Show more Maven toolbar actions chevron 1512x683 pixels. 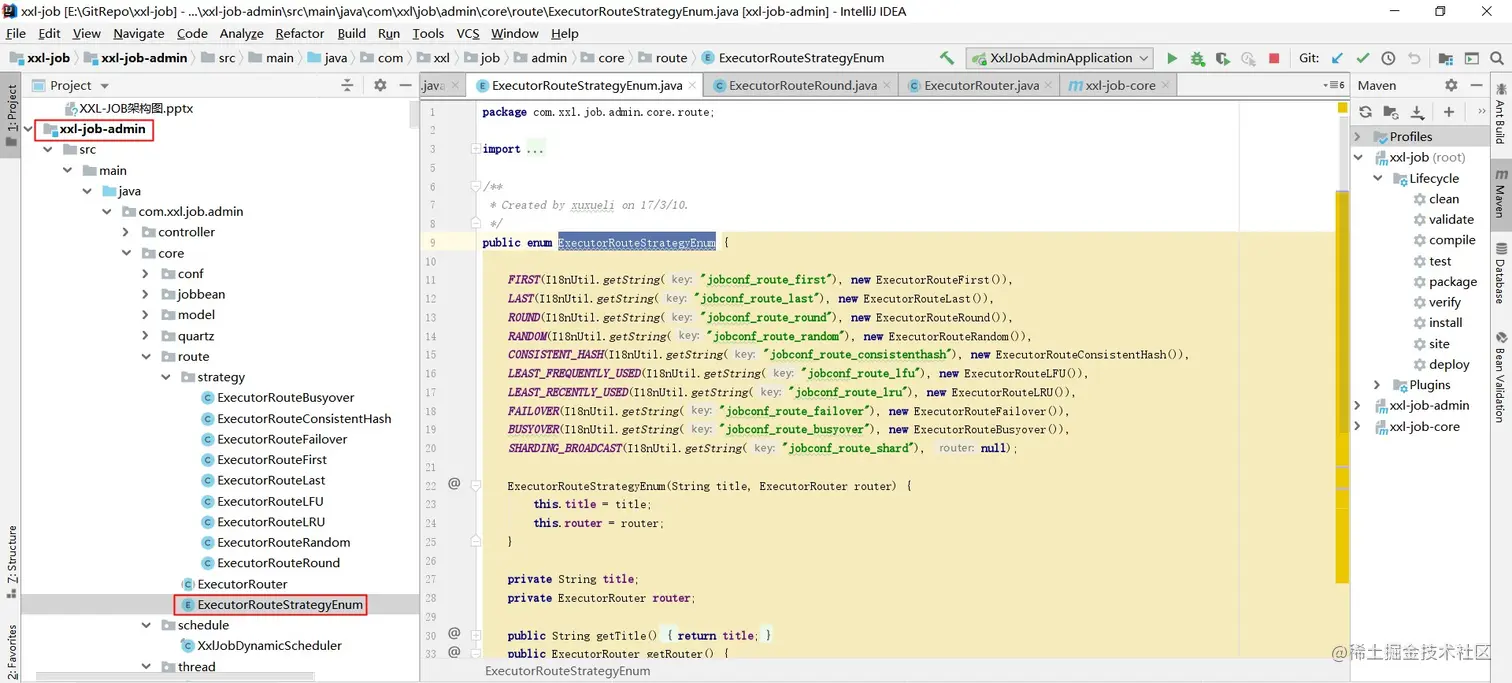pos(1482,112)
